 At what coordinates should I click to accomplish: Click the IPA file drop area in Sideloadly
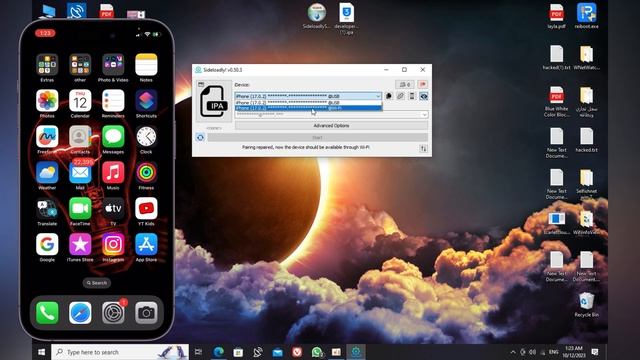[x=214, y=101]
